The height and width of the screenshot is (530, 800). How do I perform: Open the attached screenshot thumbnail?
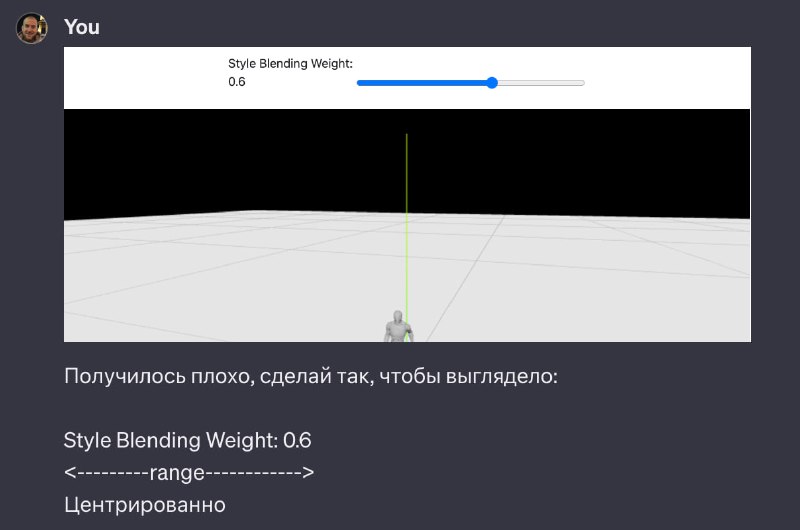coord(407,194)
